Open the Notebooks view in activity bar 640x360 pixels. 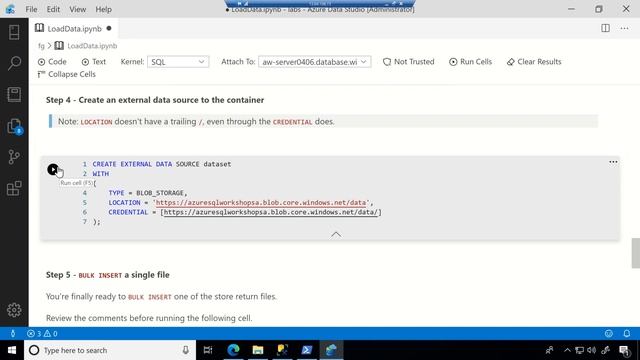(x=14, y=94)
